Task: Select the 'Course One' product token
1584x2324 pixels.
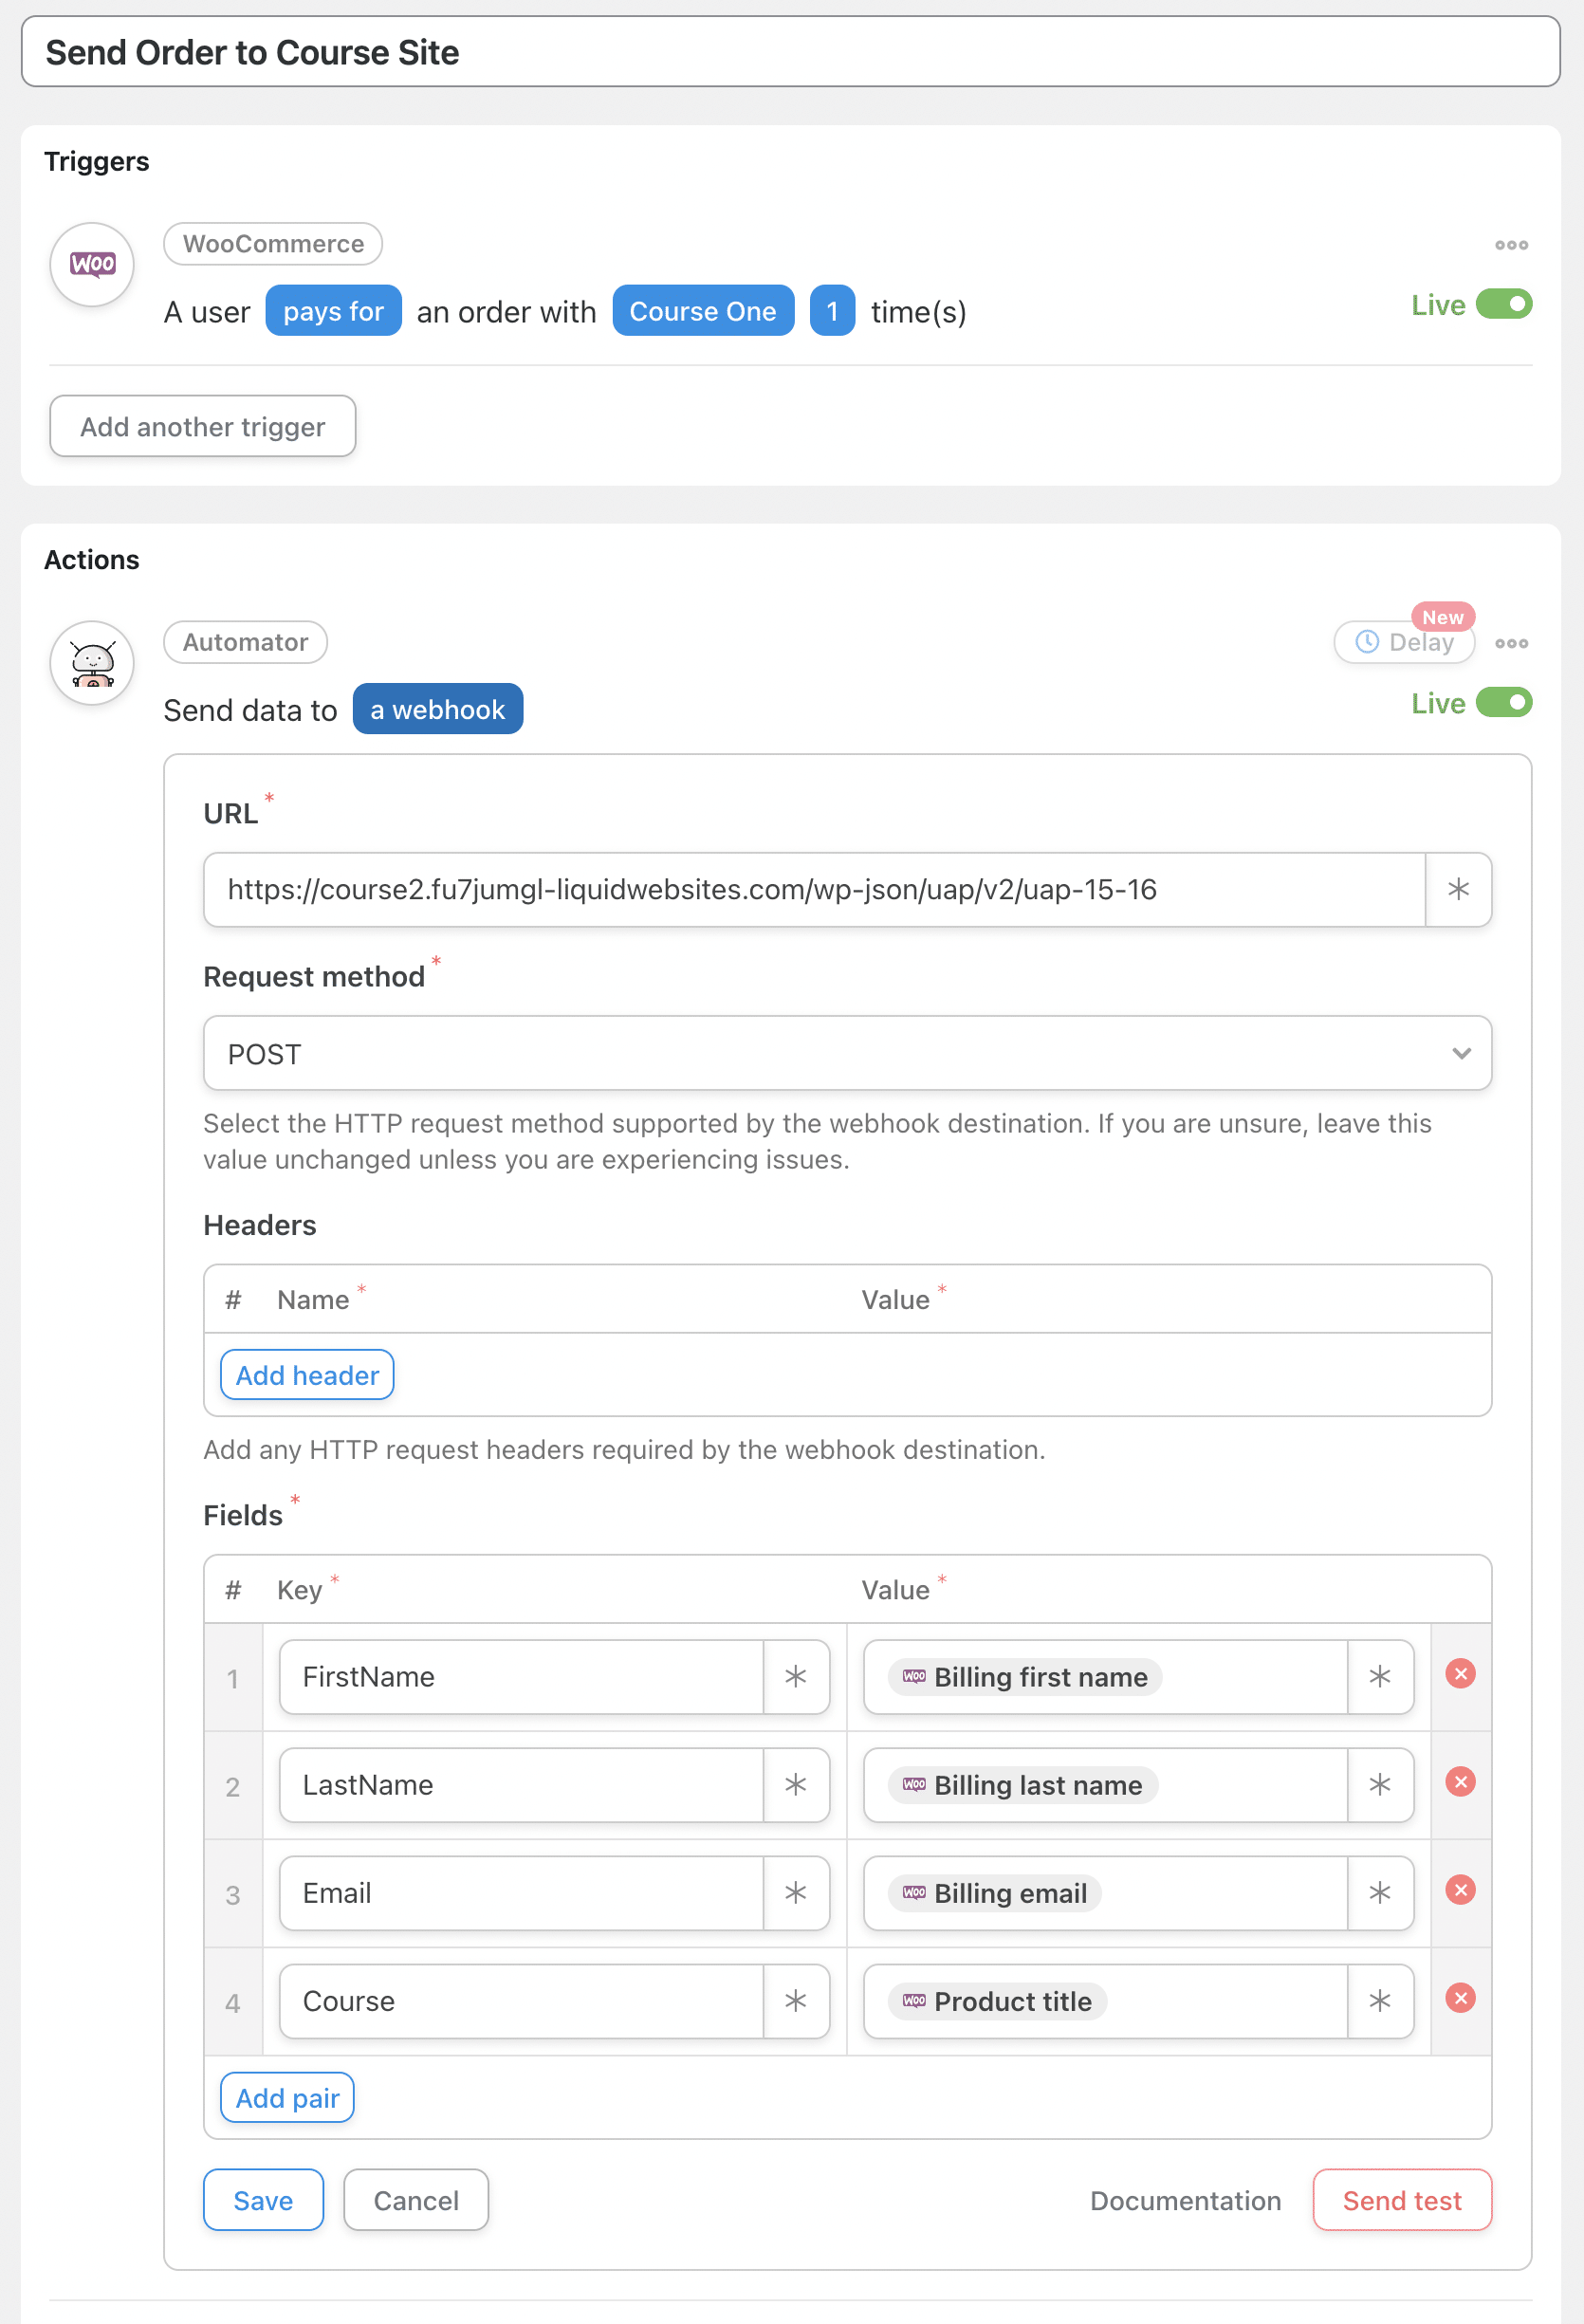Action: pyautogui.click(x=703, y=311)
